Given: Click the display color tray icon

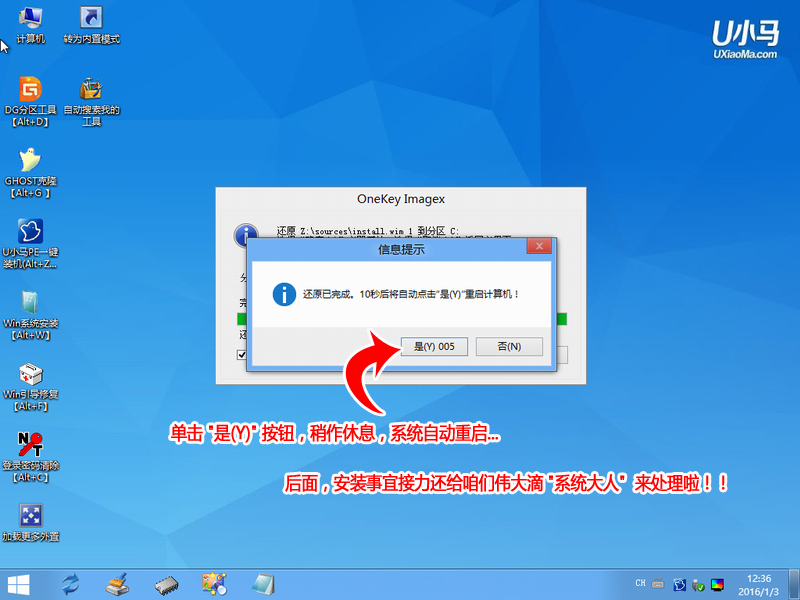Looking at the screenshot, I should click(716, 584).
